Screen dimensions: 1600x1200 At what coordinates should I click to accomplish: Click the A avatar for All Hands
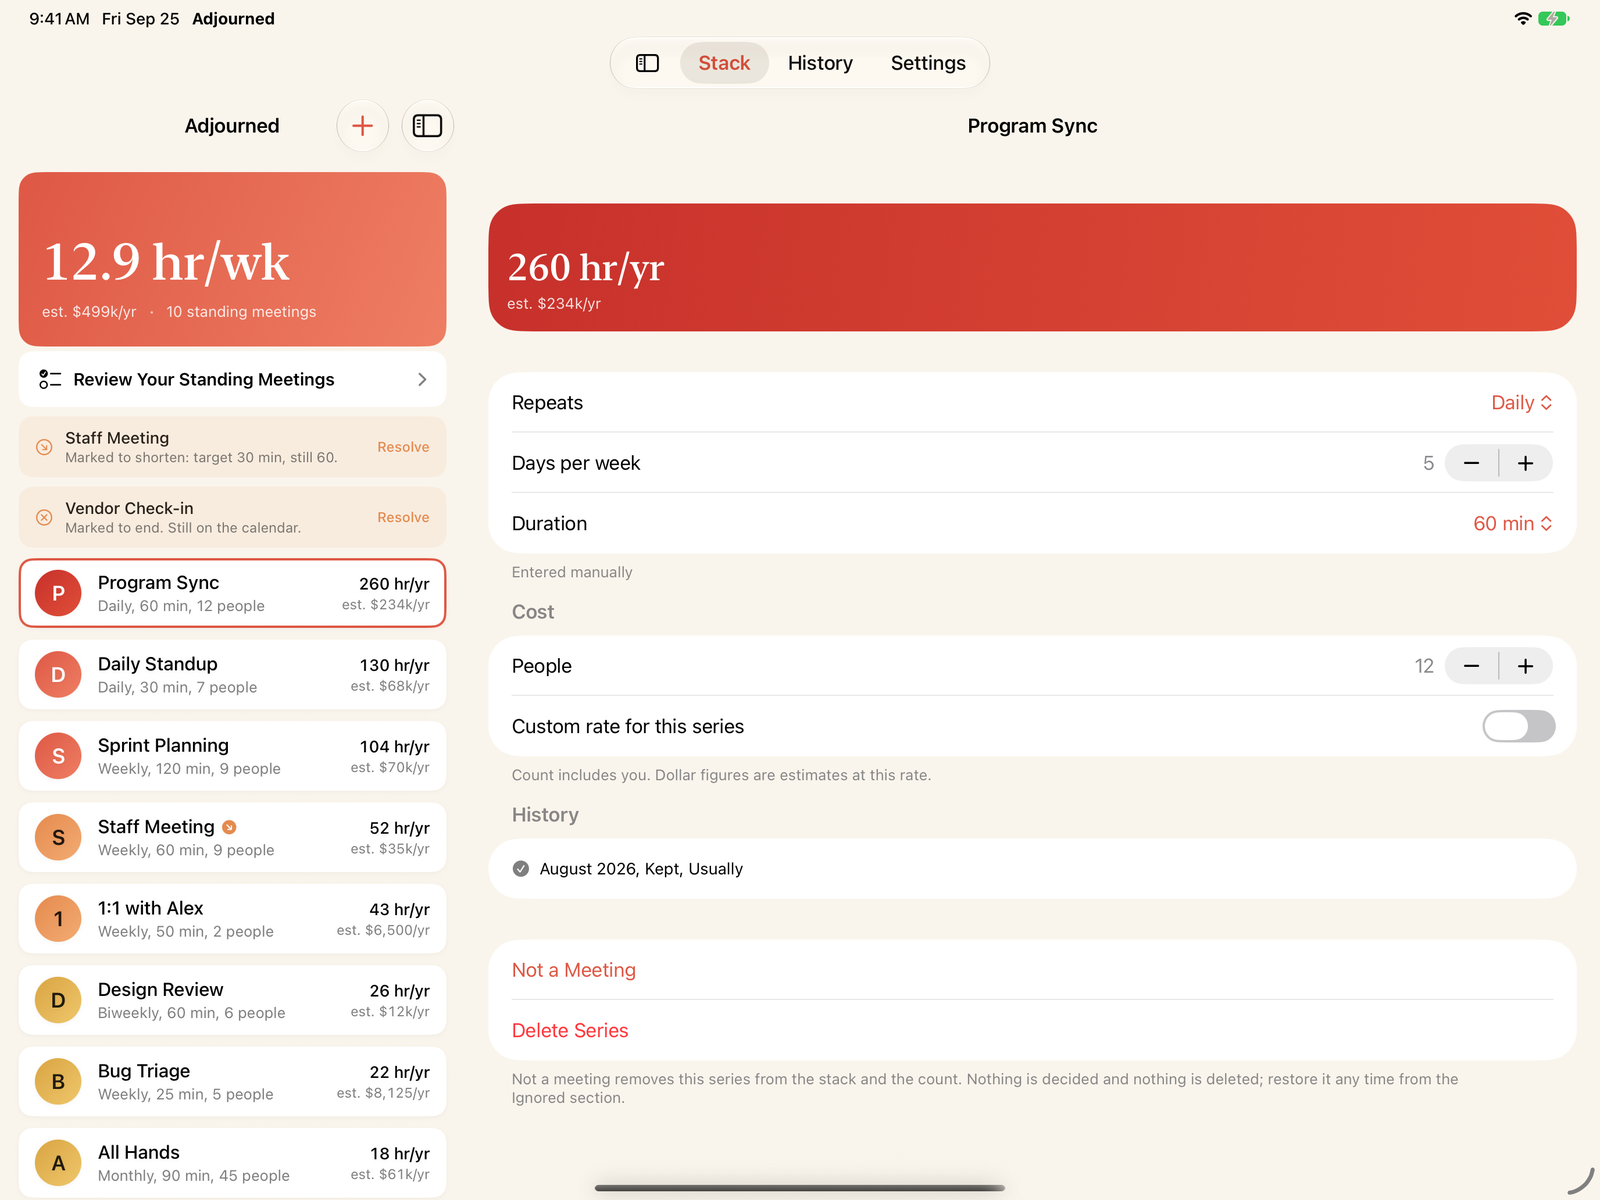pyautogui.click(x=58, y=1163)
